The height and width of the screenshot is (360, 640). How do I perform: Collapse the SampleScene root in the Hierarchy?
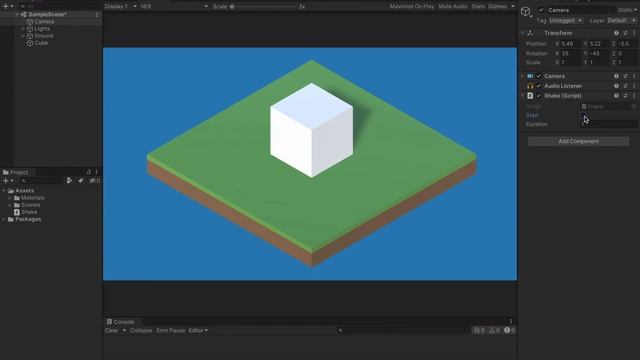[x=17, y=14]
